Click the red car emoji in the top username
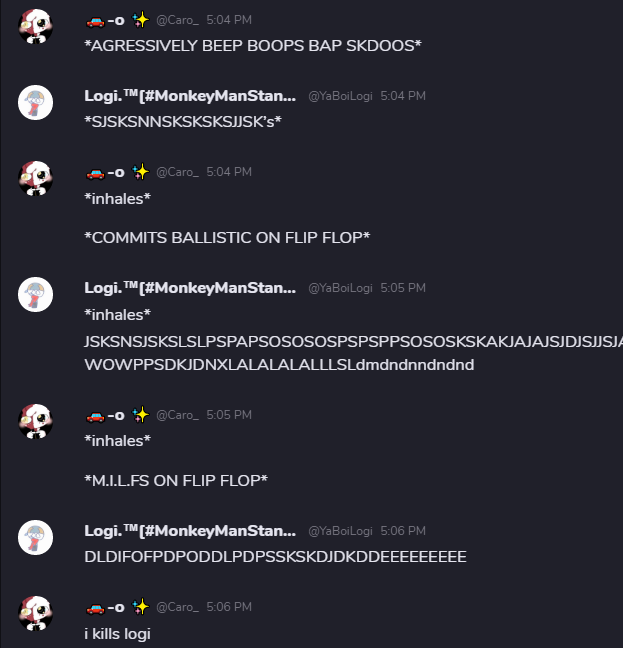Viewport: 623px width, 648px height. 95,21
